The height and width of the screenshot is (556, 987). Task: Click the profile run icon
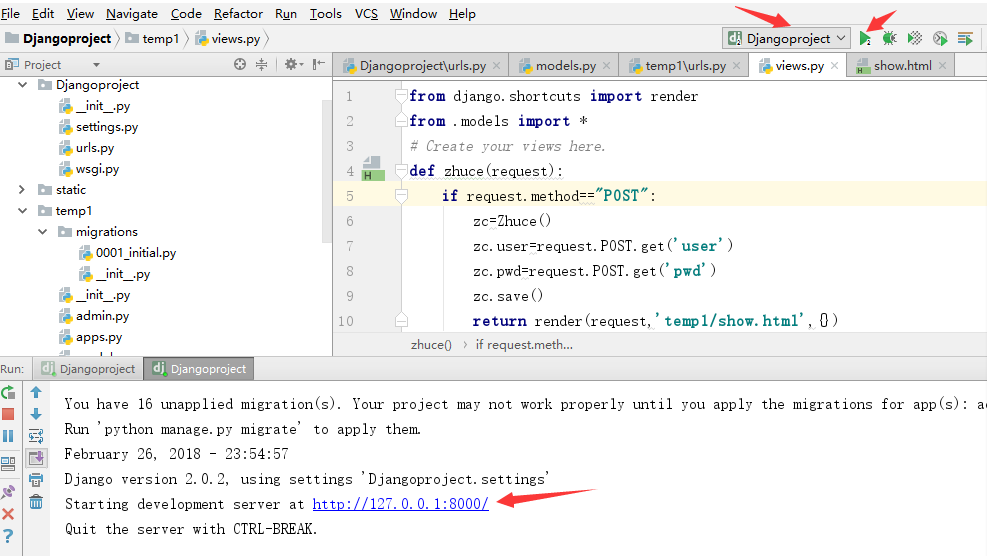[940, 38]
